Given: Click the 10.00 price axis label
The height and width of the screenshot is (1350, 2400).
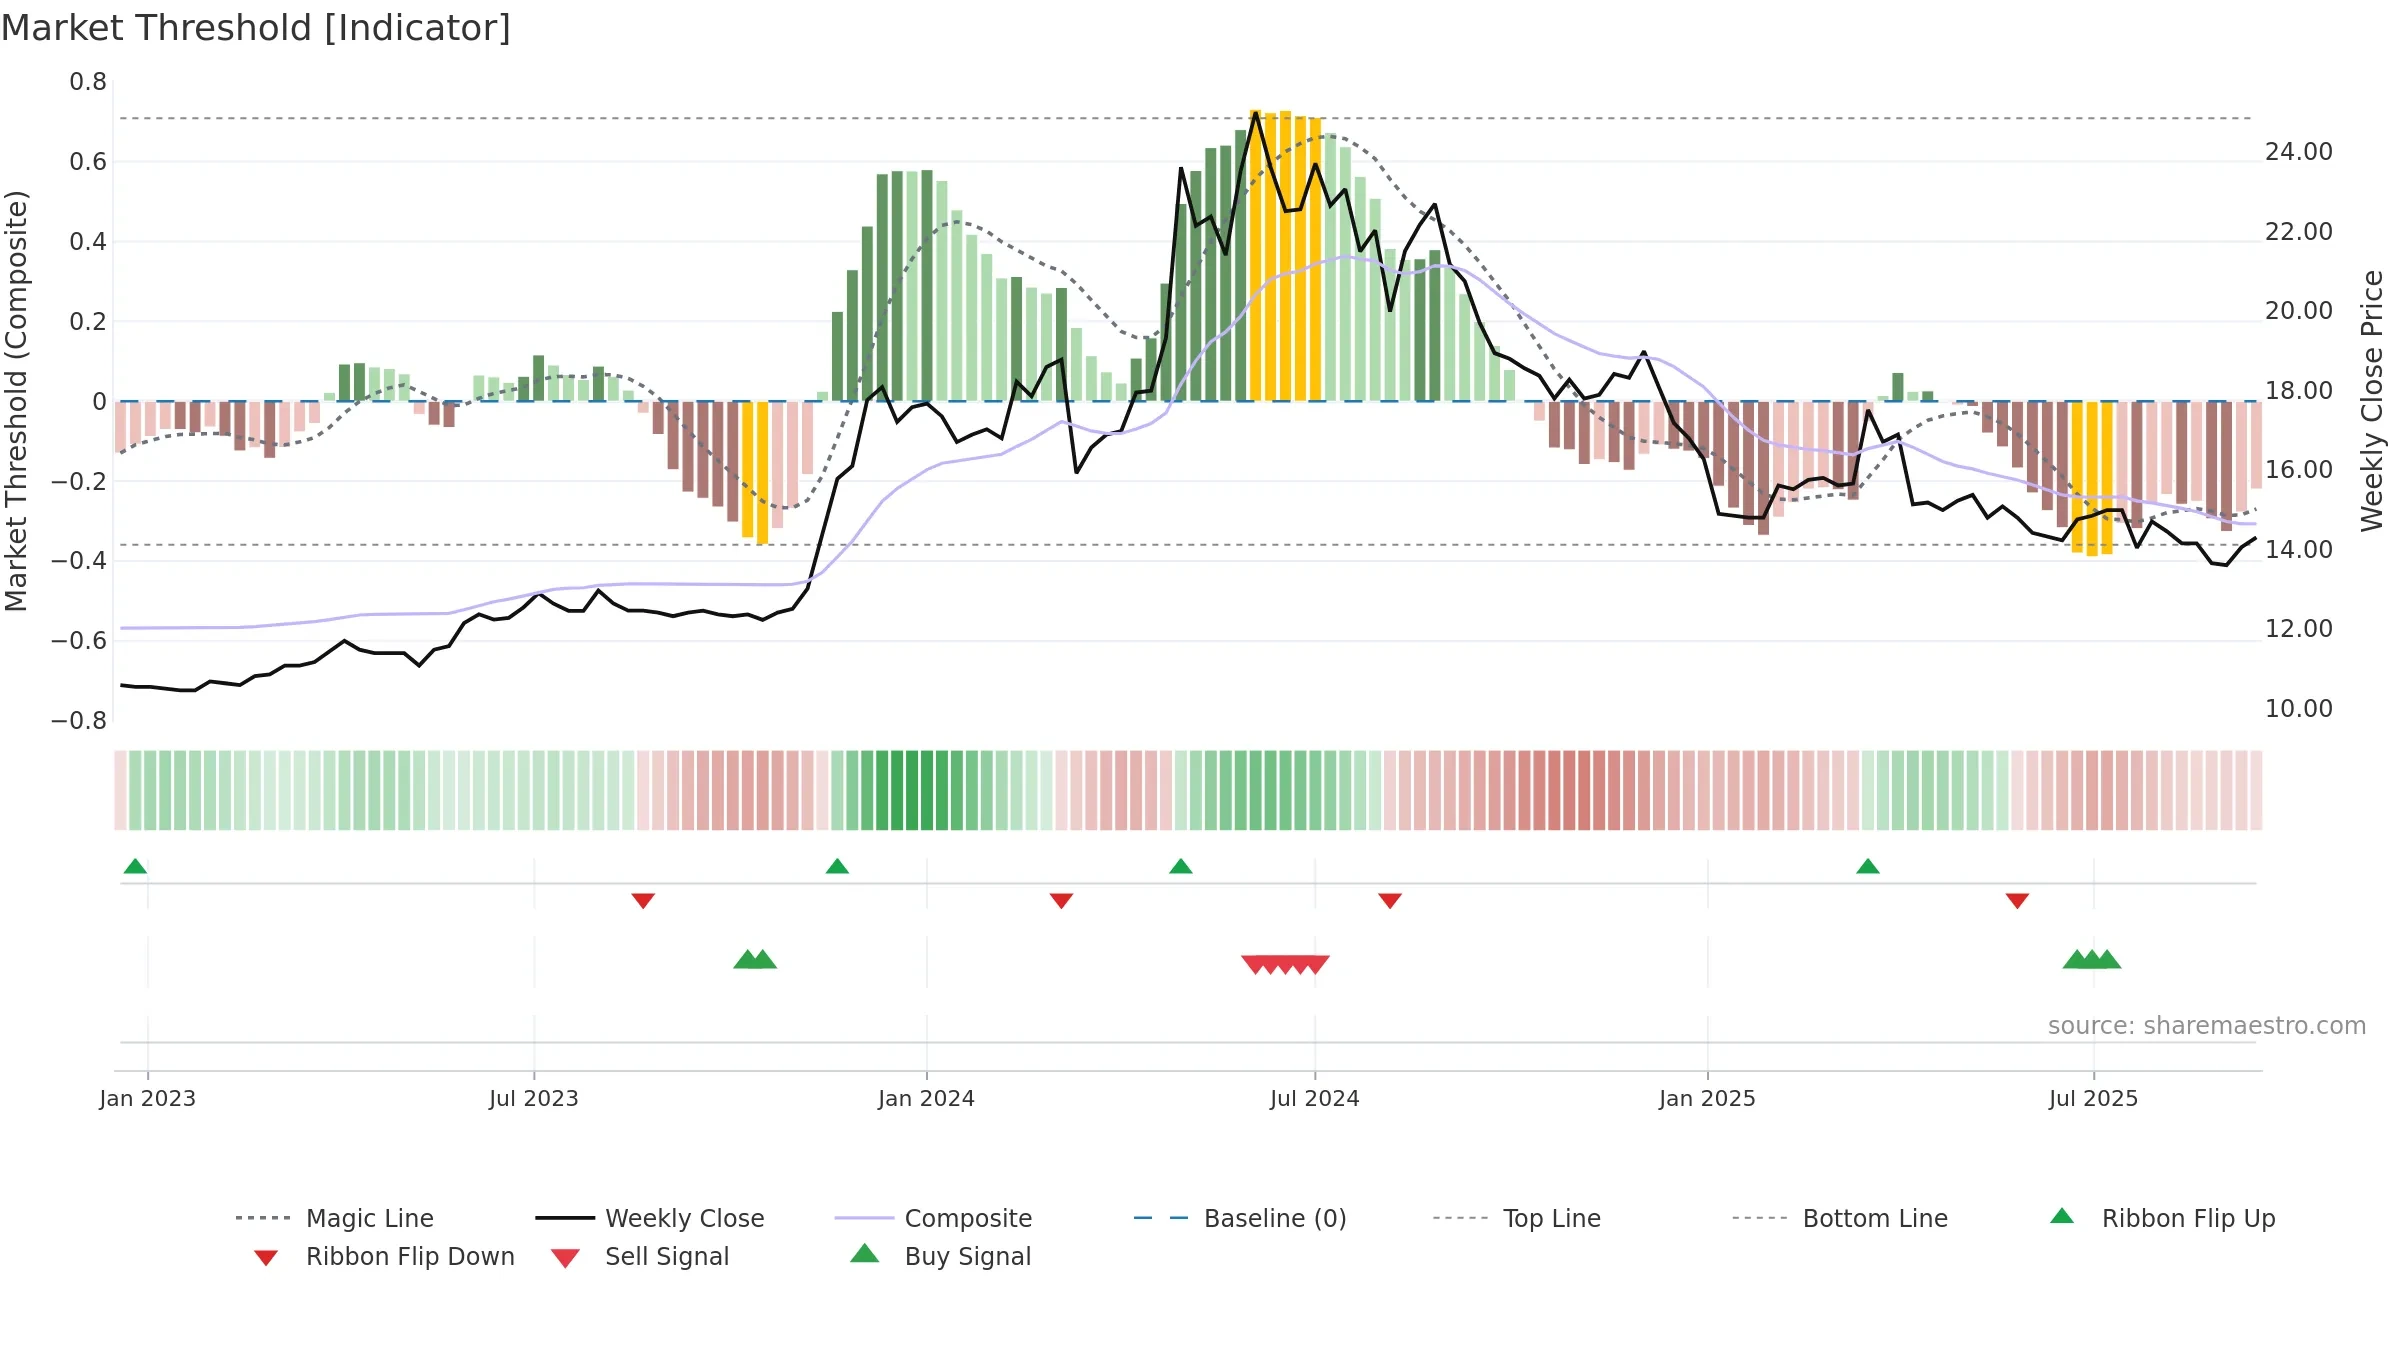Looking at the screenshot, I should pos(2299,709).
